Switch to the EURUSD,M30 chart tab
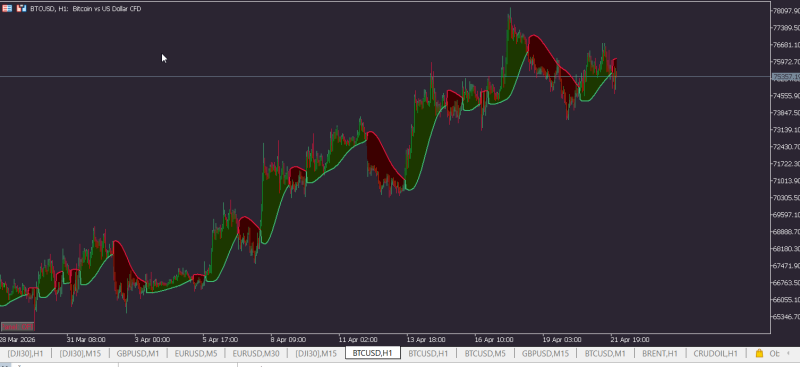 (x=256, y=353)
